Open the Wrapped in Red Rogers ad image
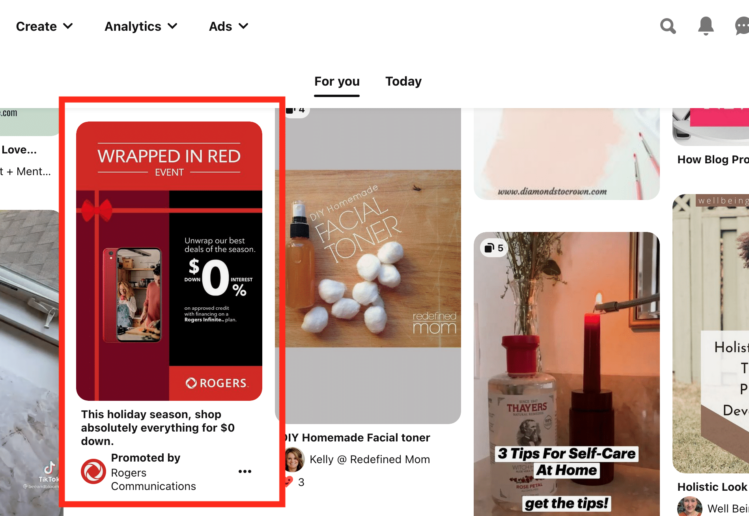Image resolution: width=749 pixels, height=516 pixels. pyautogui.click(x=169, y=261)
